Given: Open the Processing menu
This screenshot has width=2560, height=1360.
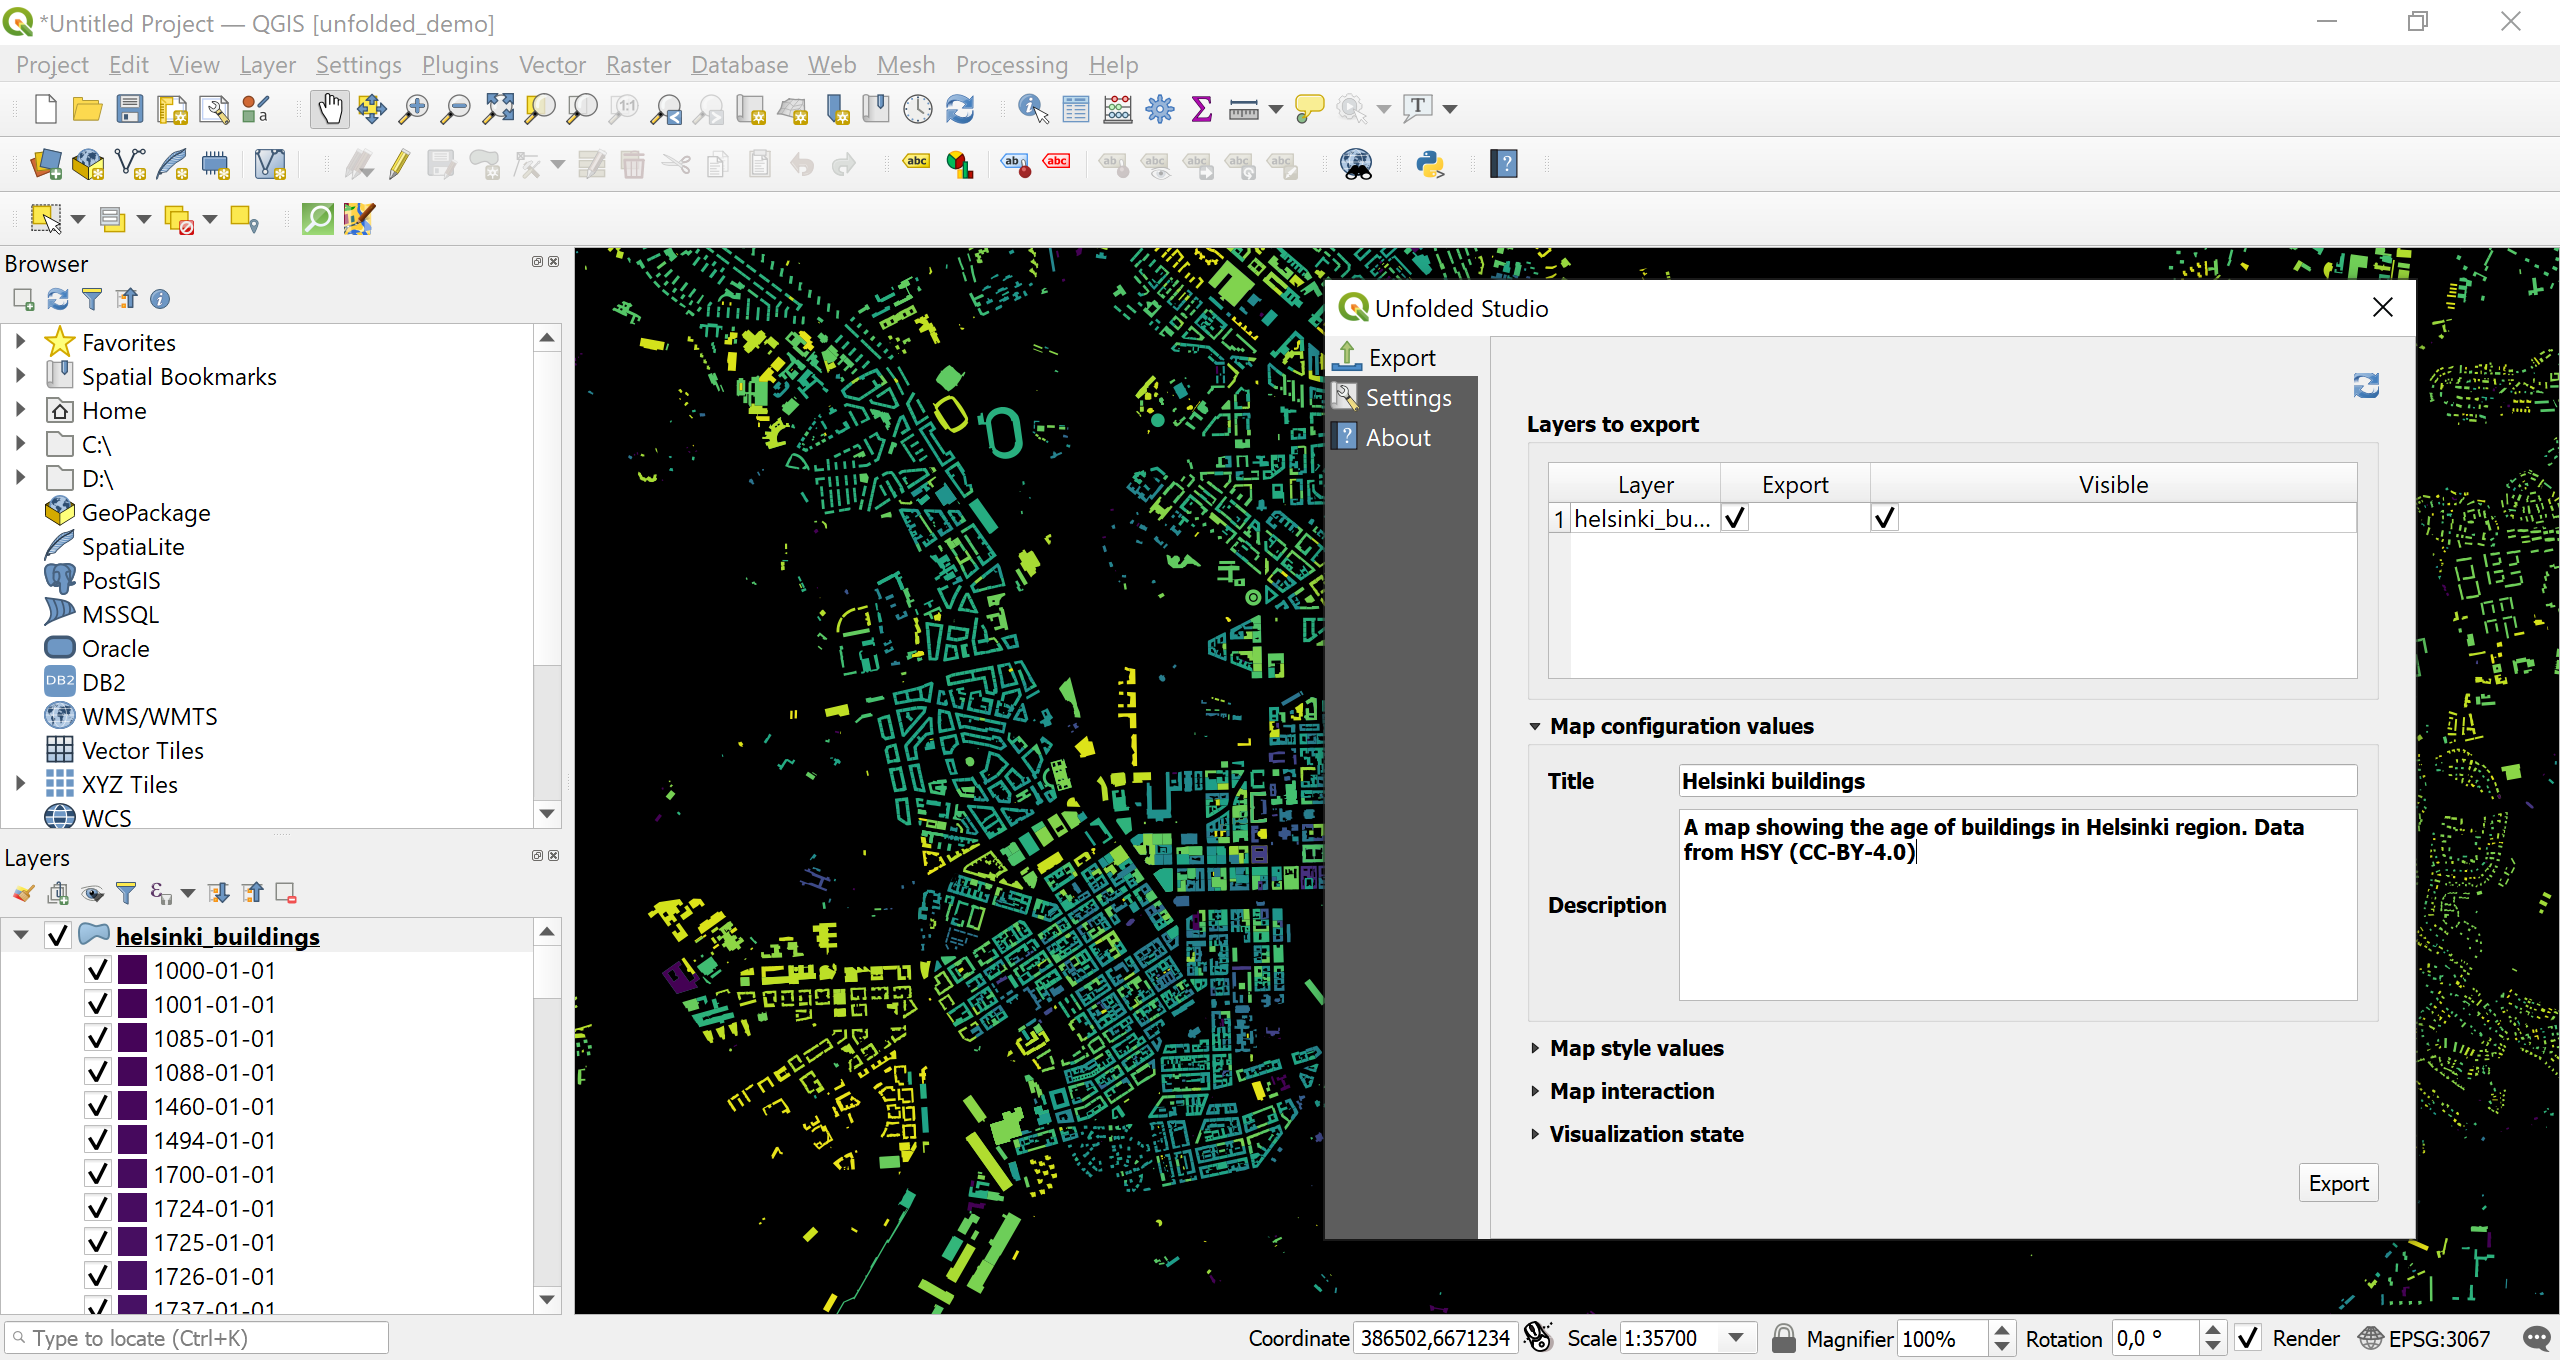Looking at the screenshot, I should coord(1011,65).
